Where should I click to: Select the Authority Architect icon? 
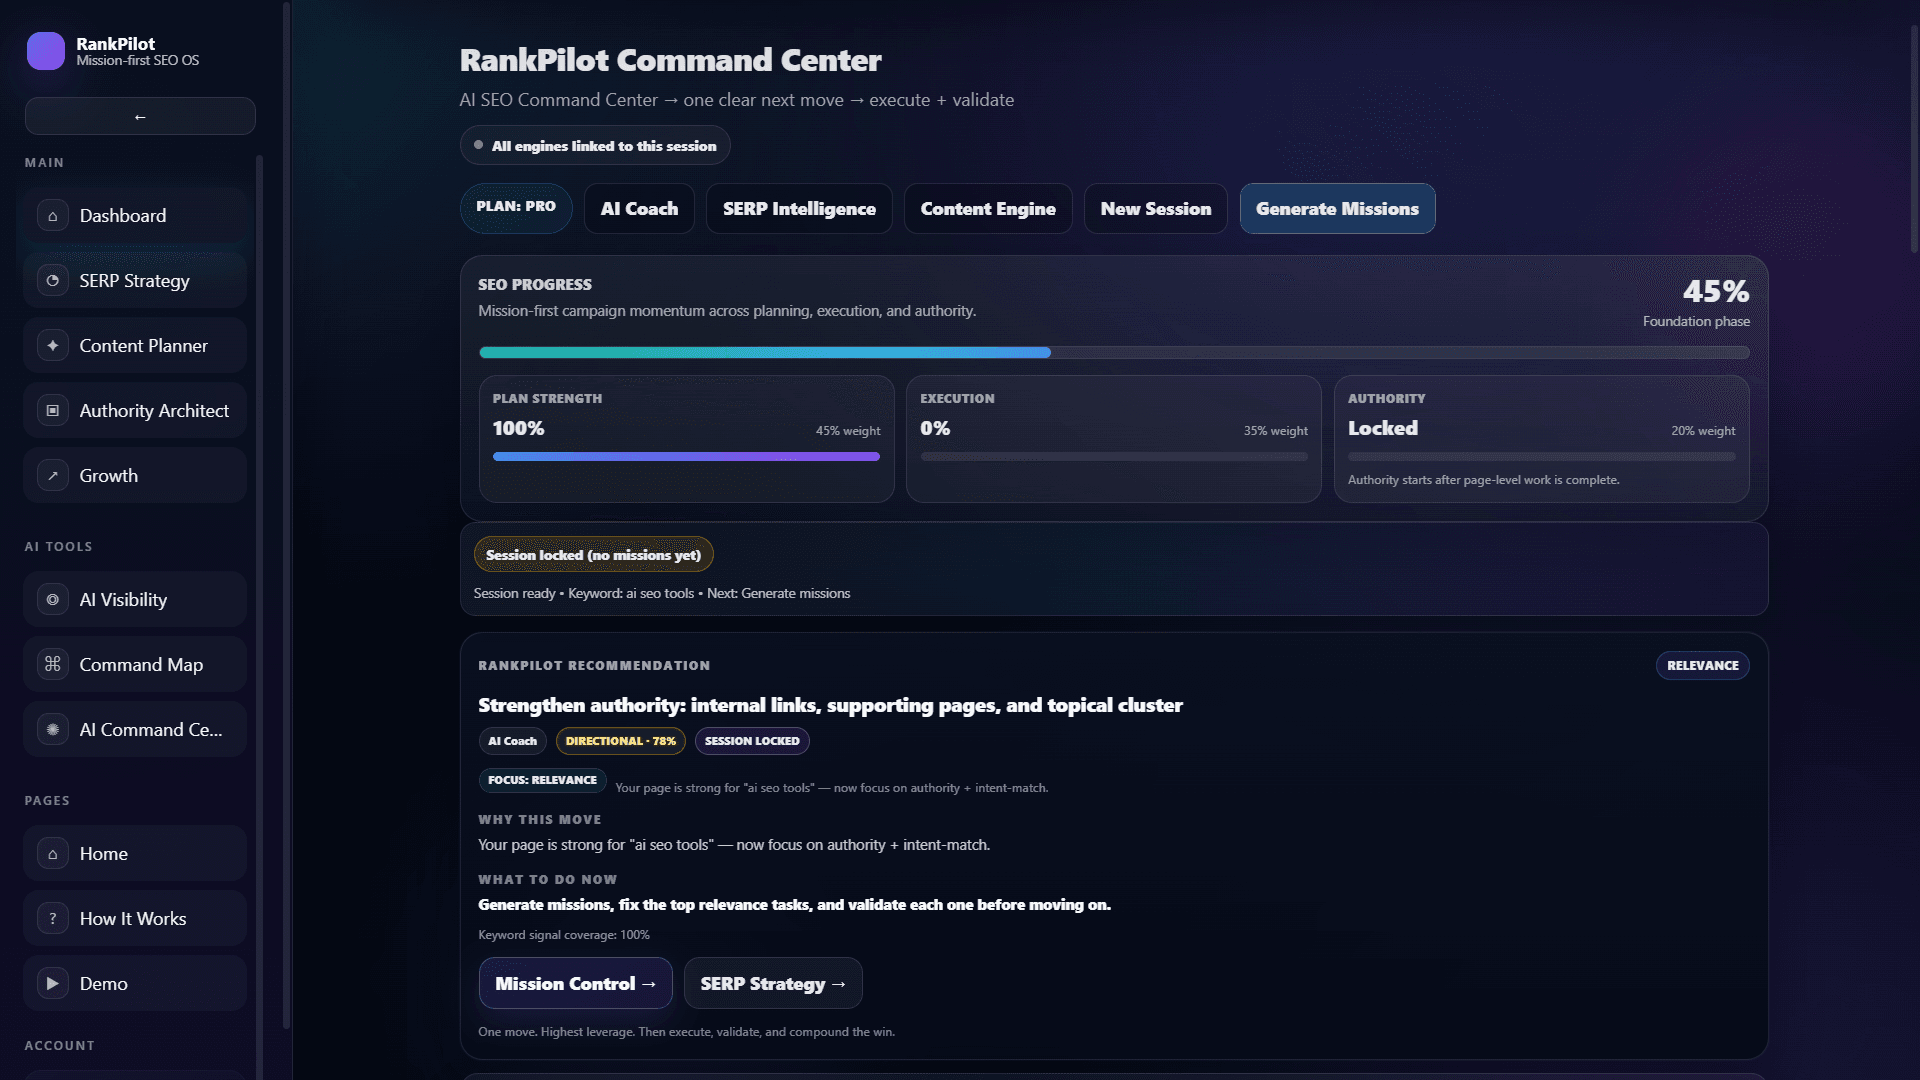coord(52,410)
